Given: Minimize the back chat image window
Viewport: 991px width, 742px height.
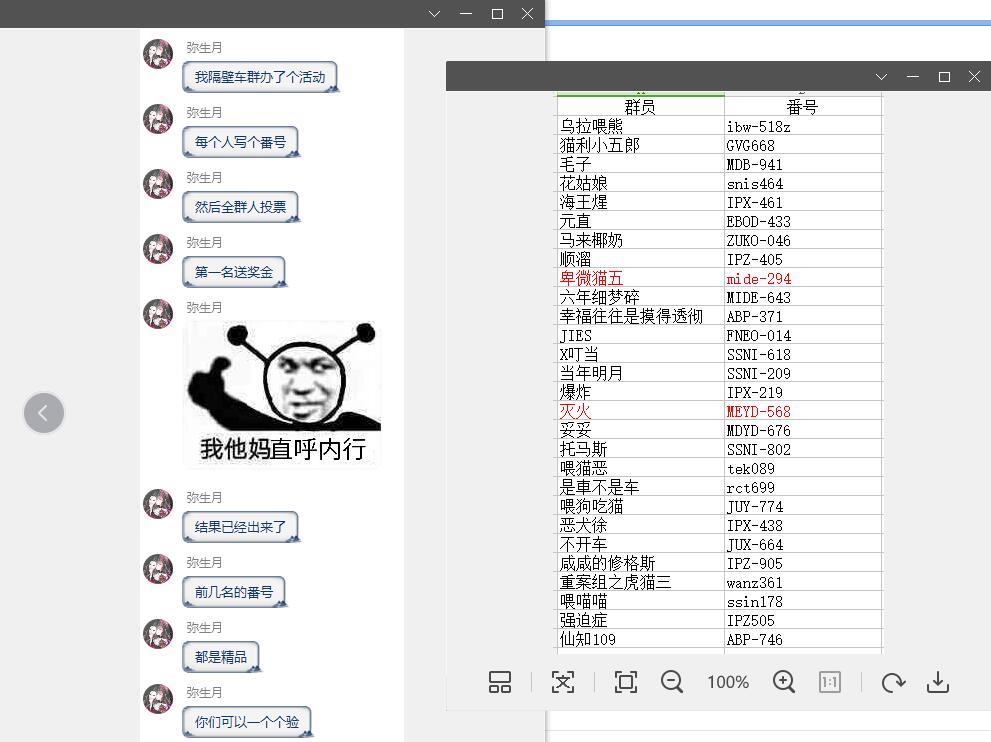Looking at the screenshot, I should (466, 14).
